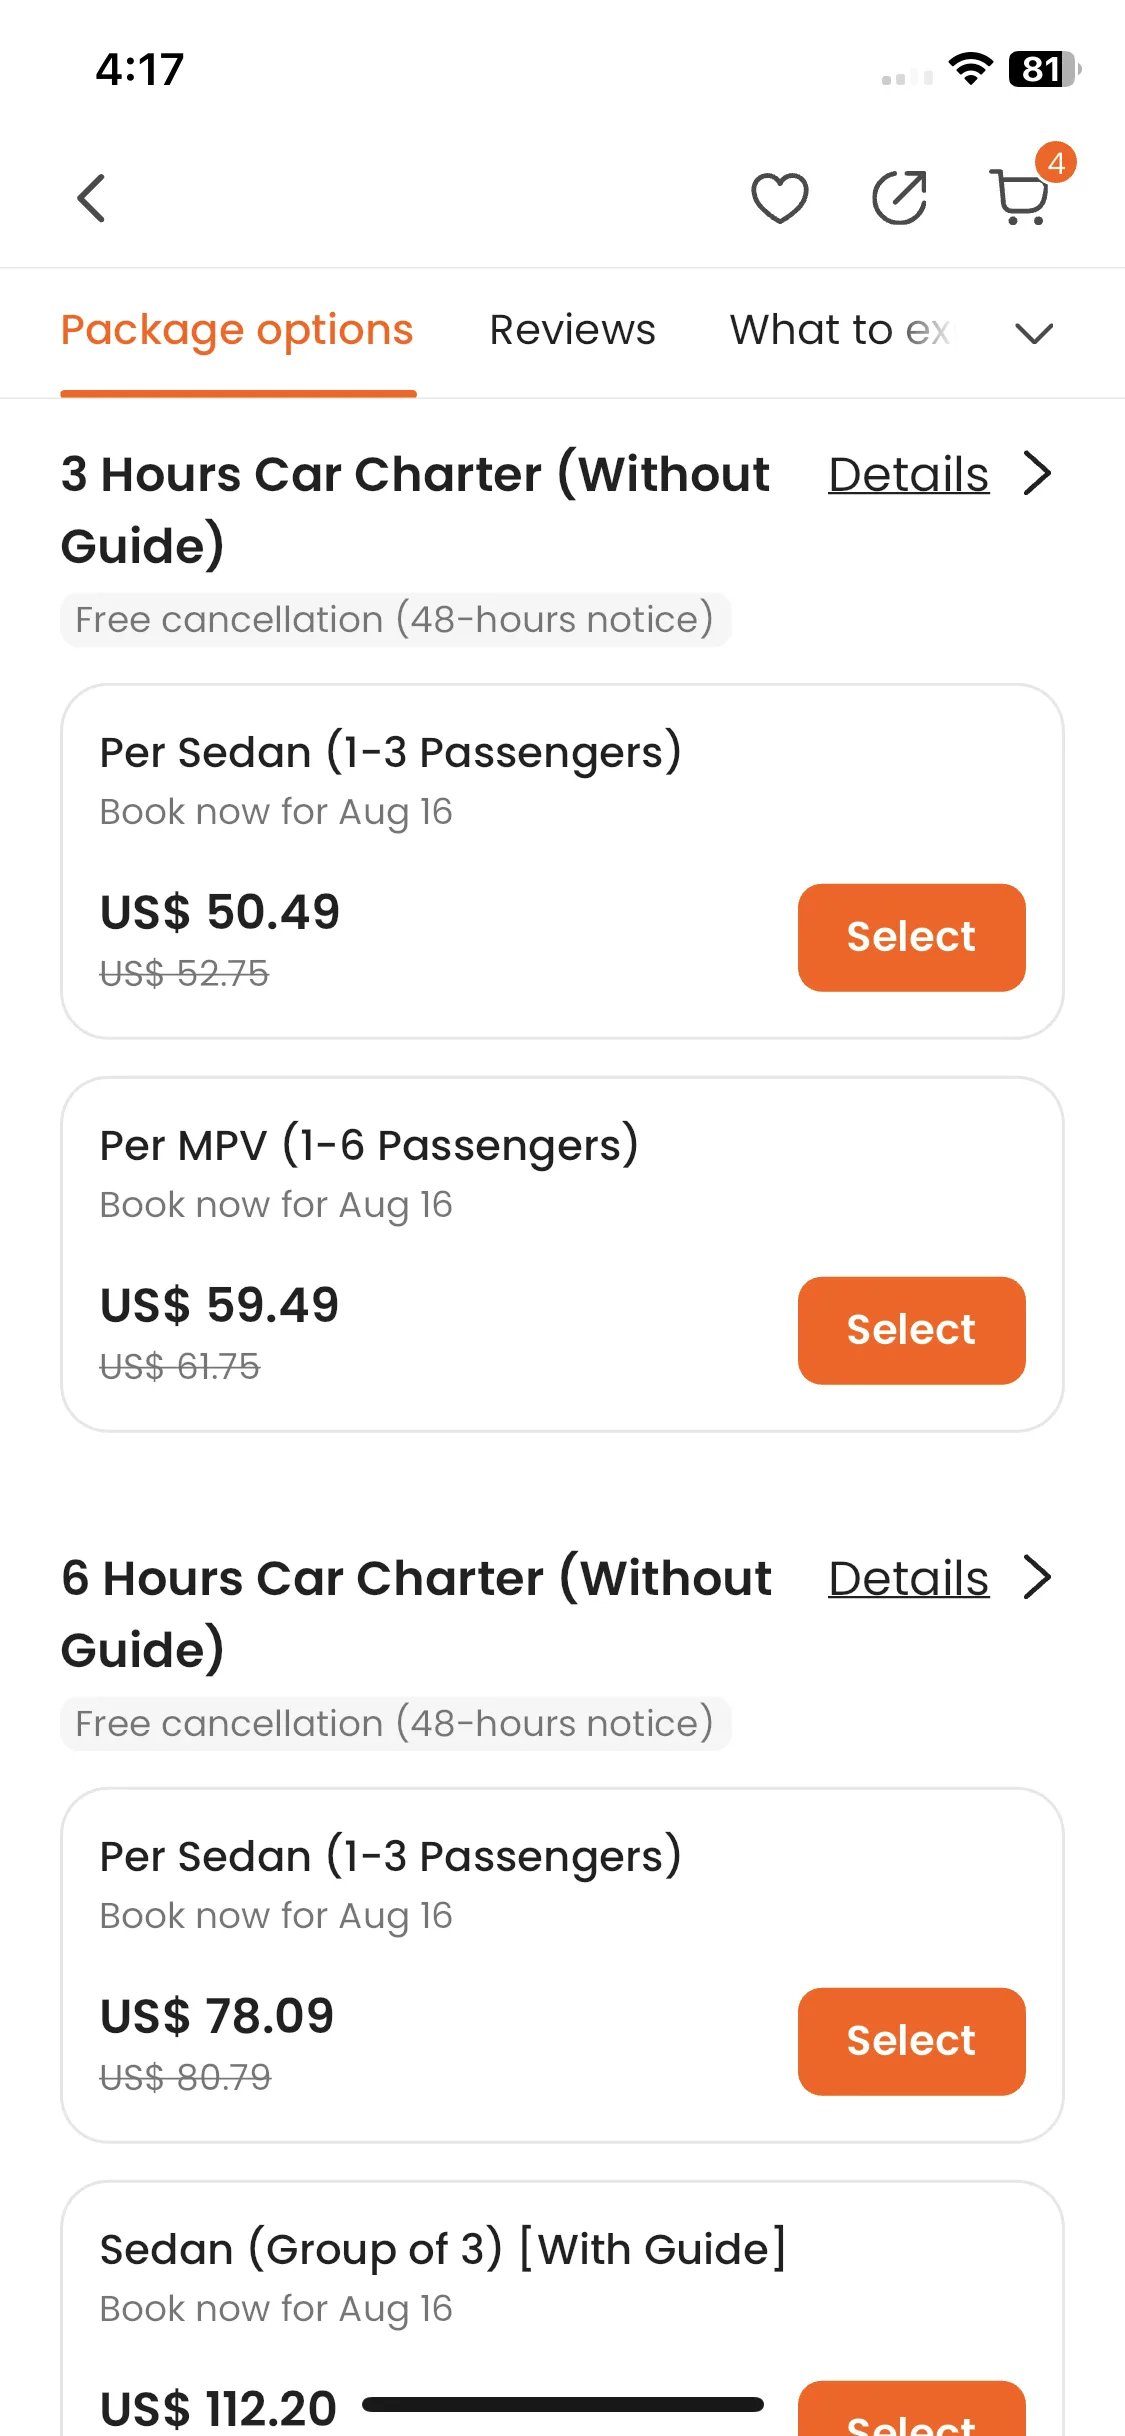Viewport: 1125px width, 2436px height.
Task: Tap the battery indicator showing 81
Action: (1044, 69)
